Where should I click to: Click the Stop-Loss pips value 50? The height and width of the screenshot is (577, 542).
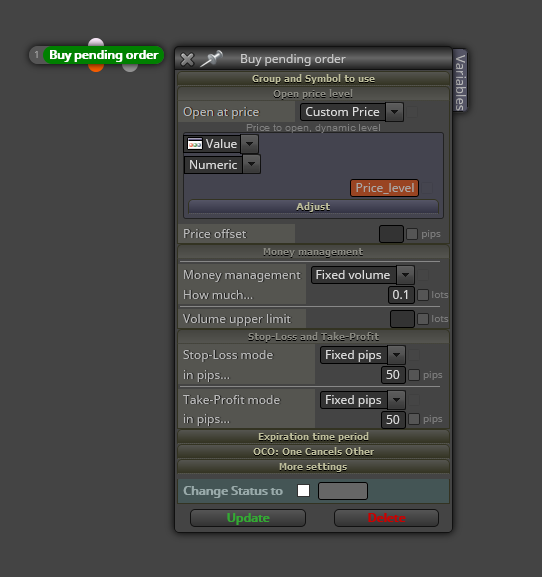coord(393,375)
